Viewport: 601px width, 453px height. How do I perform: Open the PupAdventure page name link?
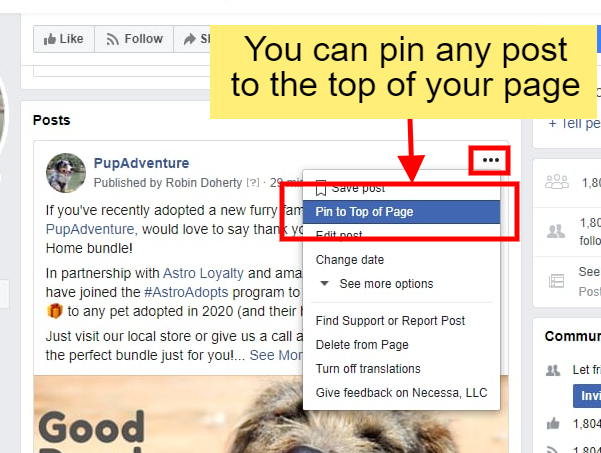point(141,163)
